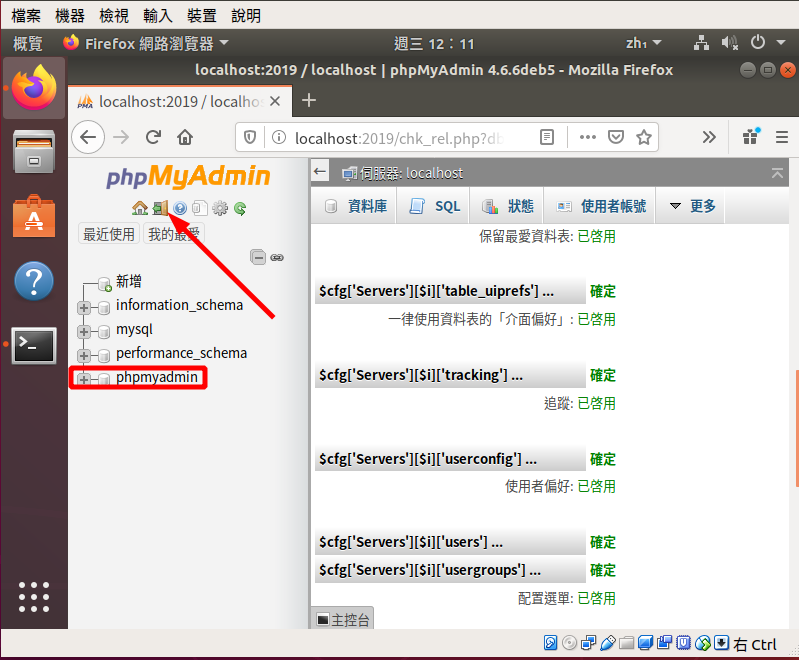Open the 機器 menu in VirtualBox
The height and width of the screenshot is (660, 799).
click(x=69, y=15)
